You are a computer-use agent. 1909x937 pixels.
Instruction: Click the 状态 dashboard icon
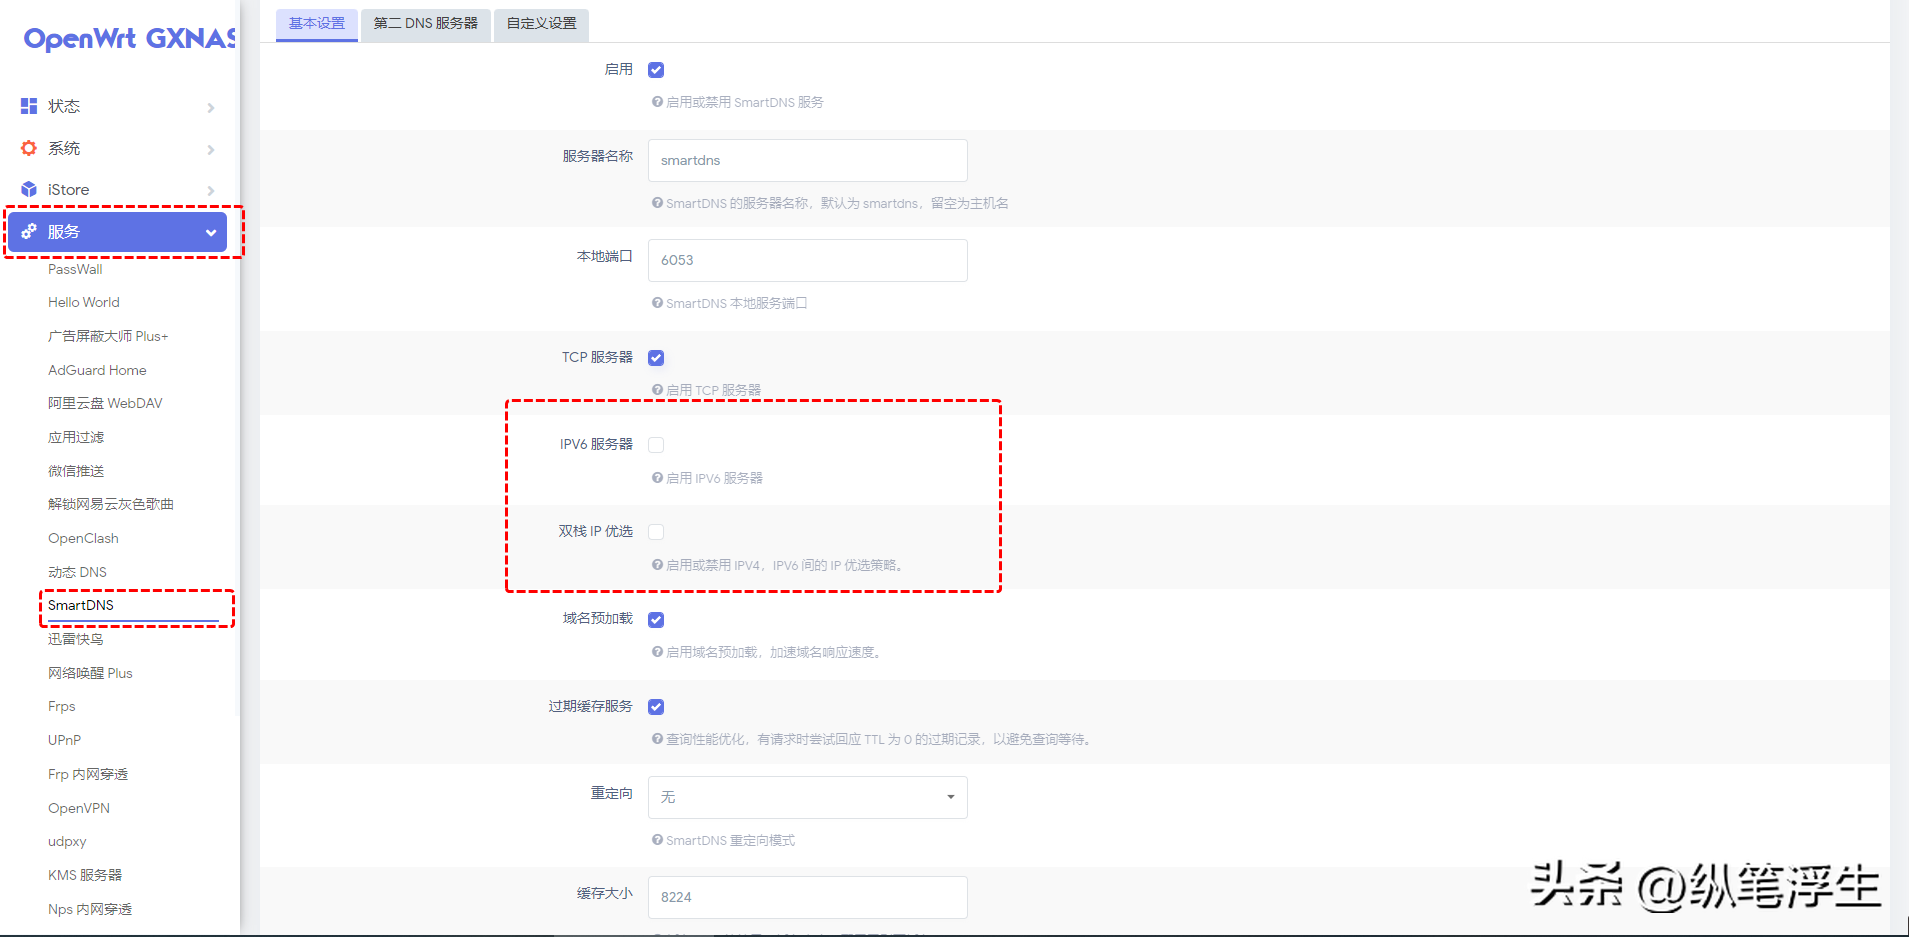(x=29, y=106)
